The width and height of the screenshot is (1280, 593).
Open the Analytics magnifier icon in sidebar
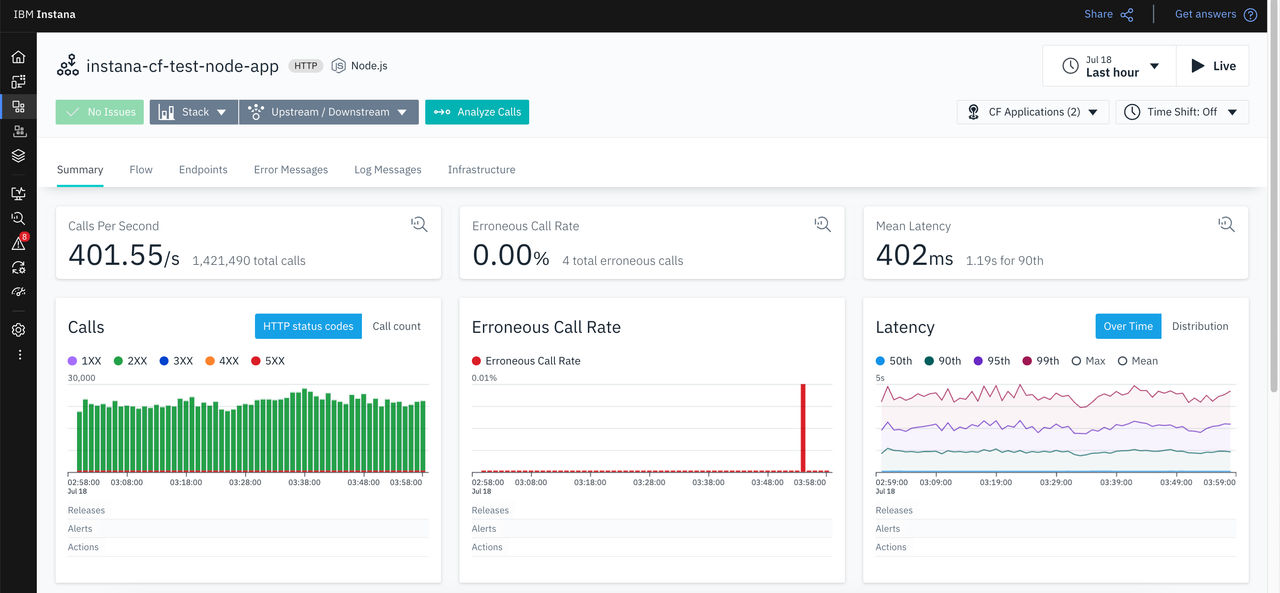[18, 218]
